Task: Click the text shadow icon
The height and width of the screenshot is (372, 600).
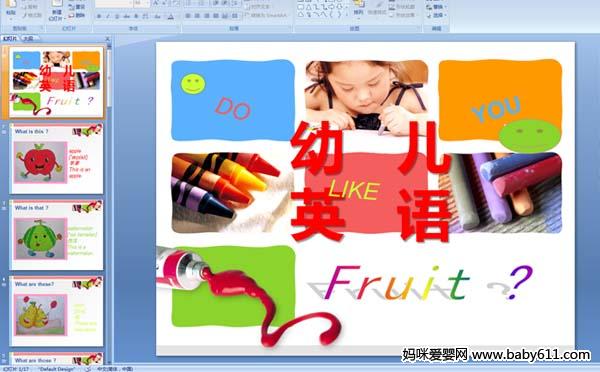Action: [136, 16]
